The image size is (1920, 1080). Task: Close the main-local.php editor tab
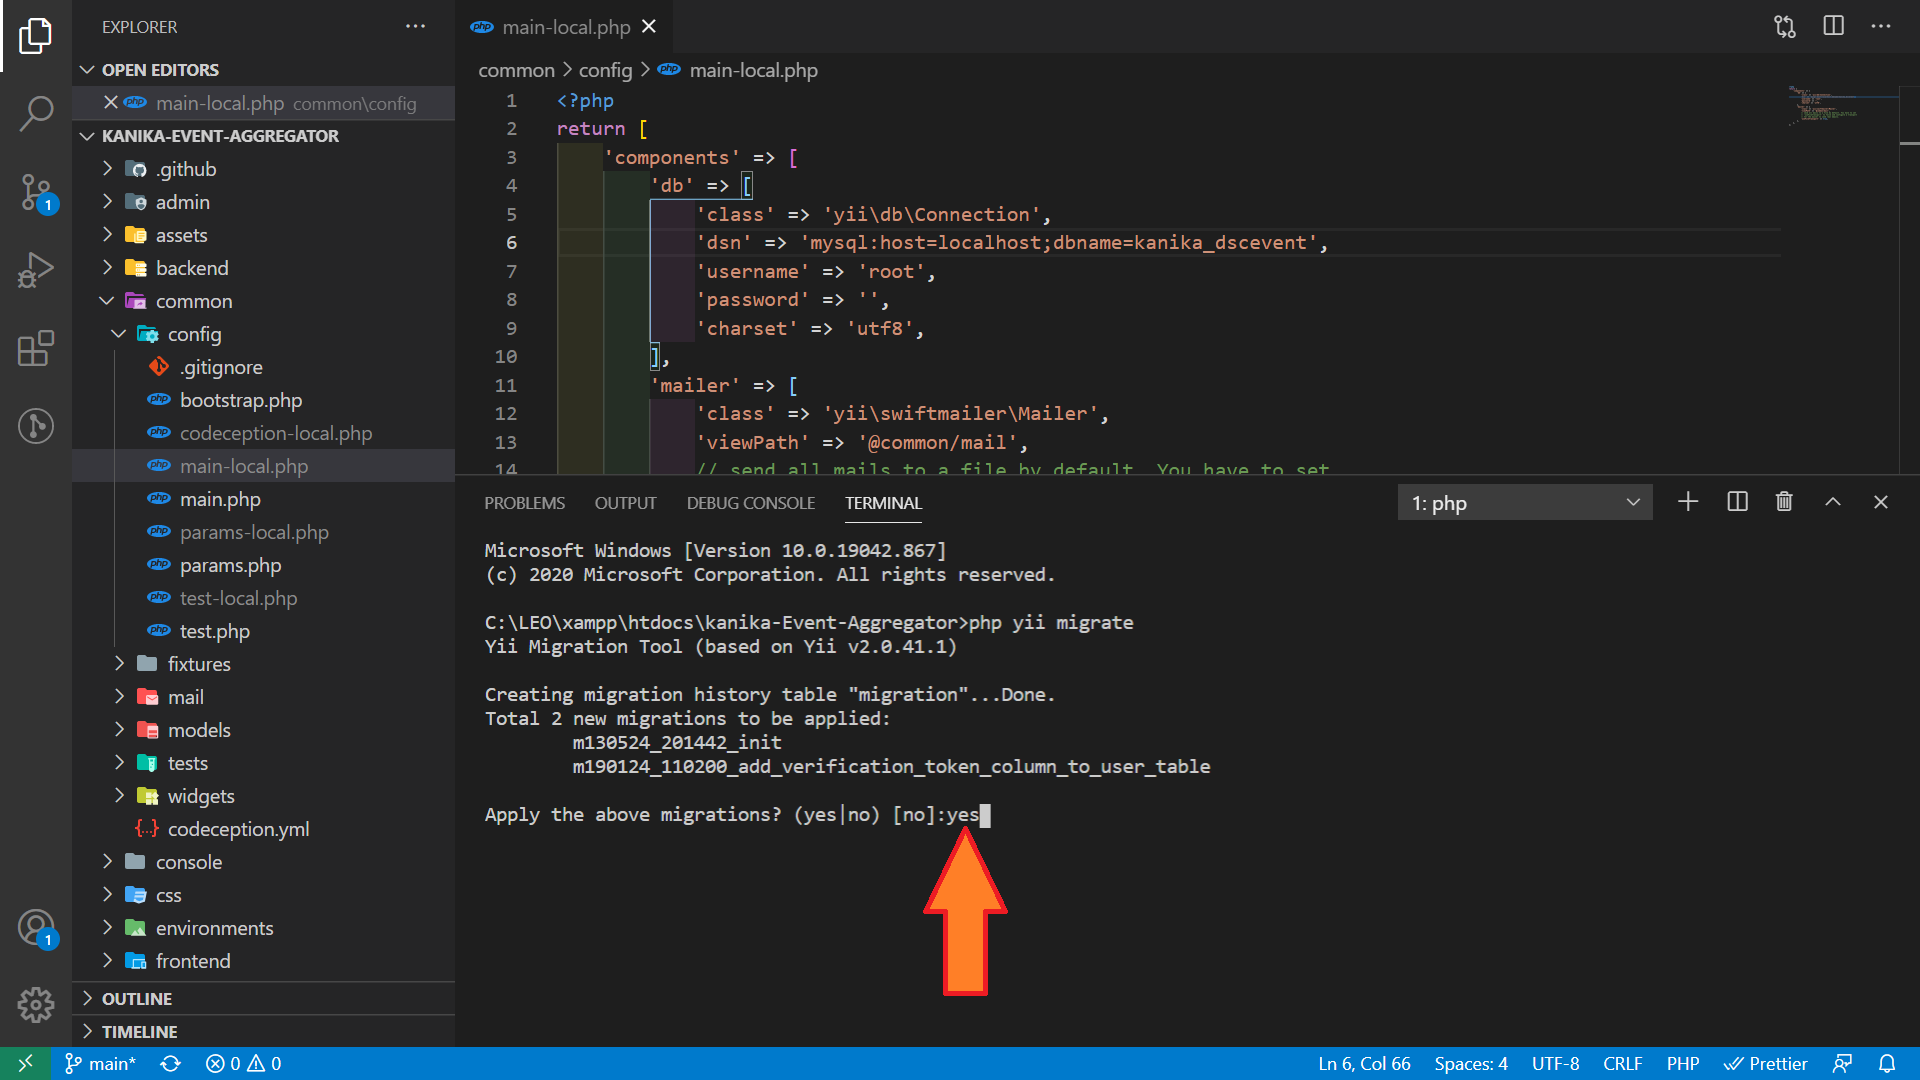click(x=649, y=27)
